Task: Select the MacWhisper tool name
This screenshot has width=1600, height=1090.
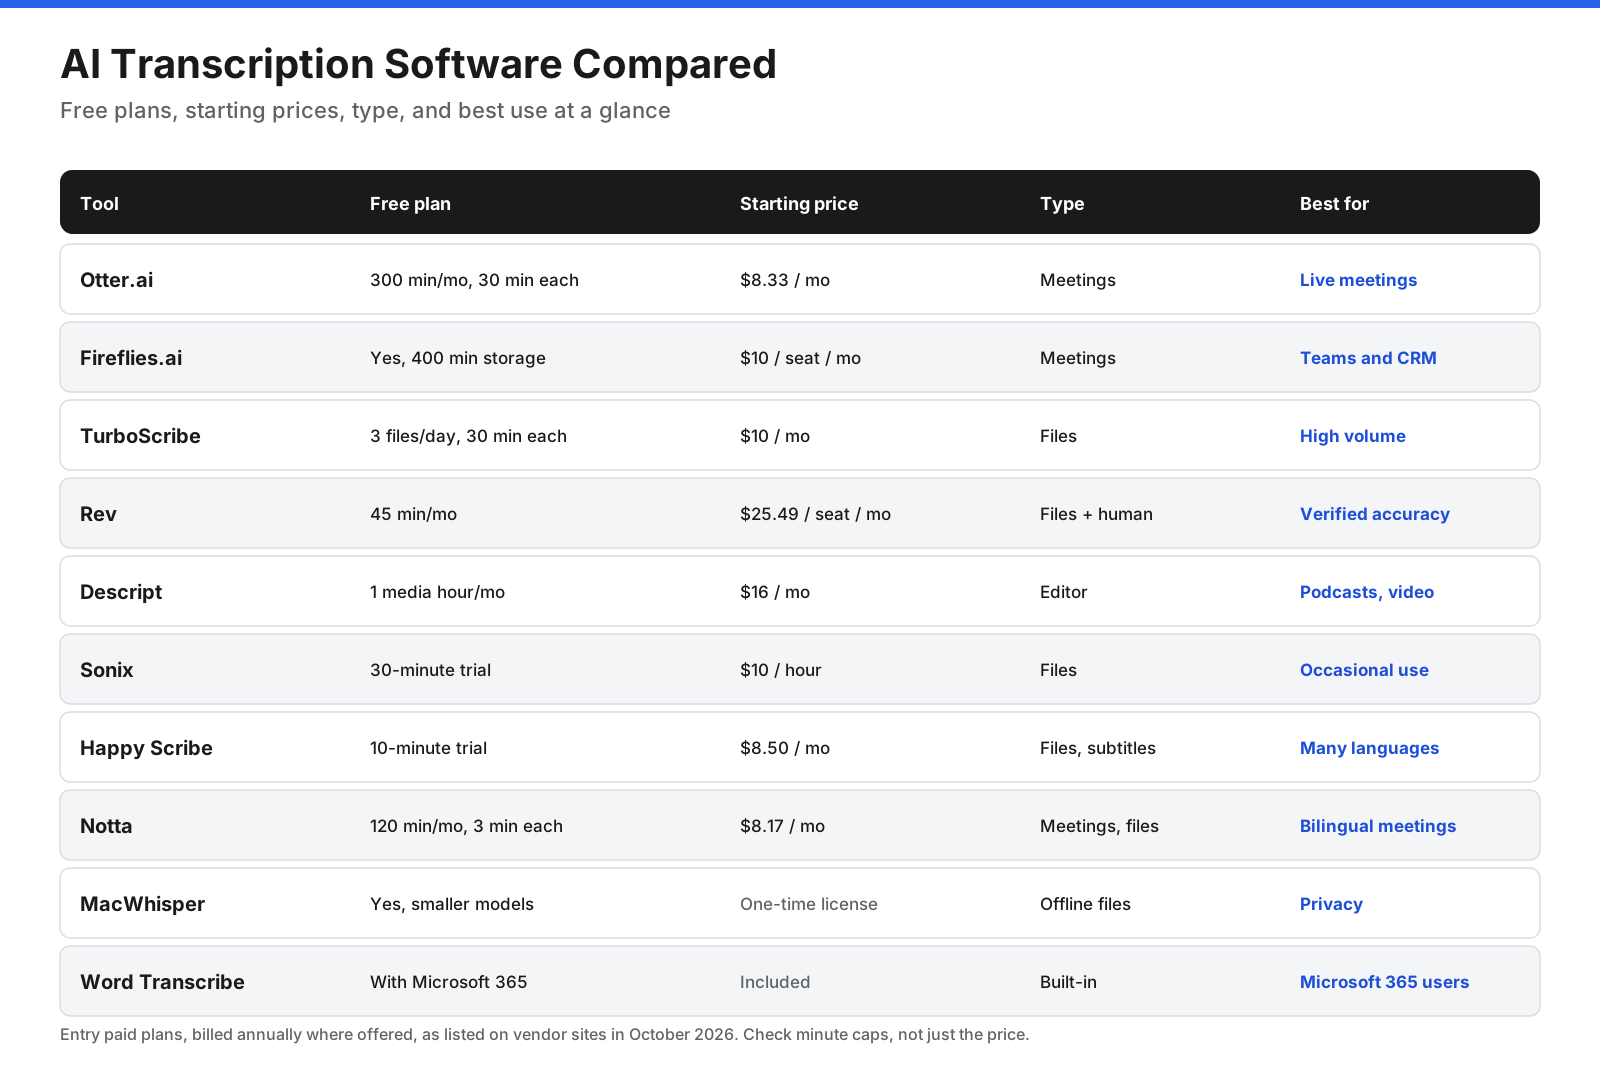Action: click(x=142, y=904)
